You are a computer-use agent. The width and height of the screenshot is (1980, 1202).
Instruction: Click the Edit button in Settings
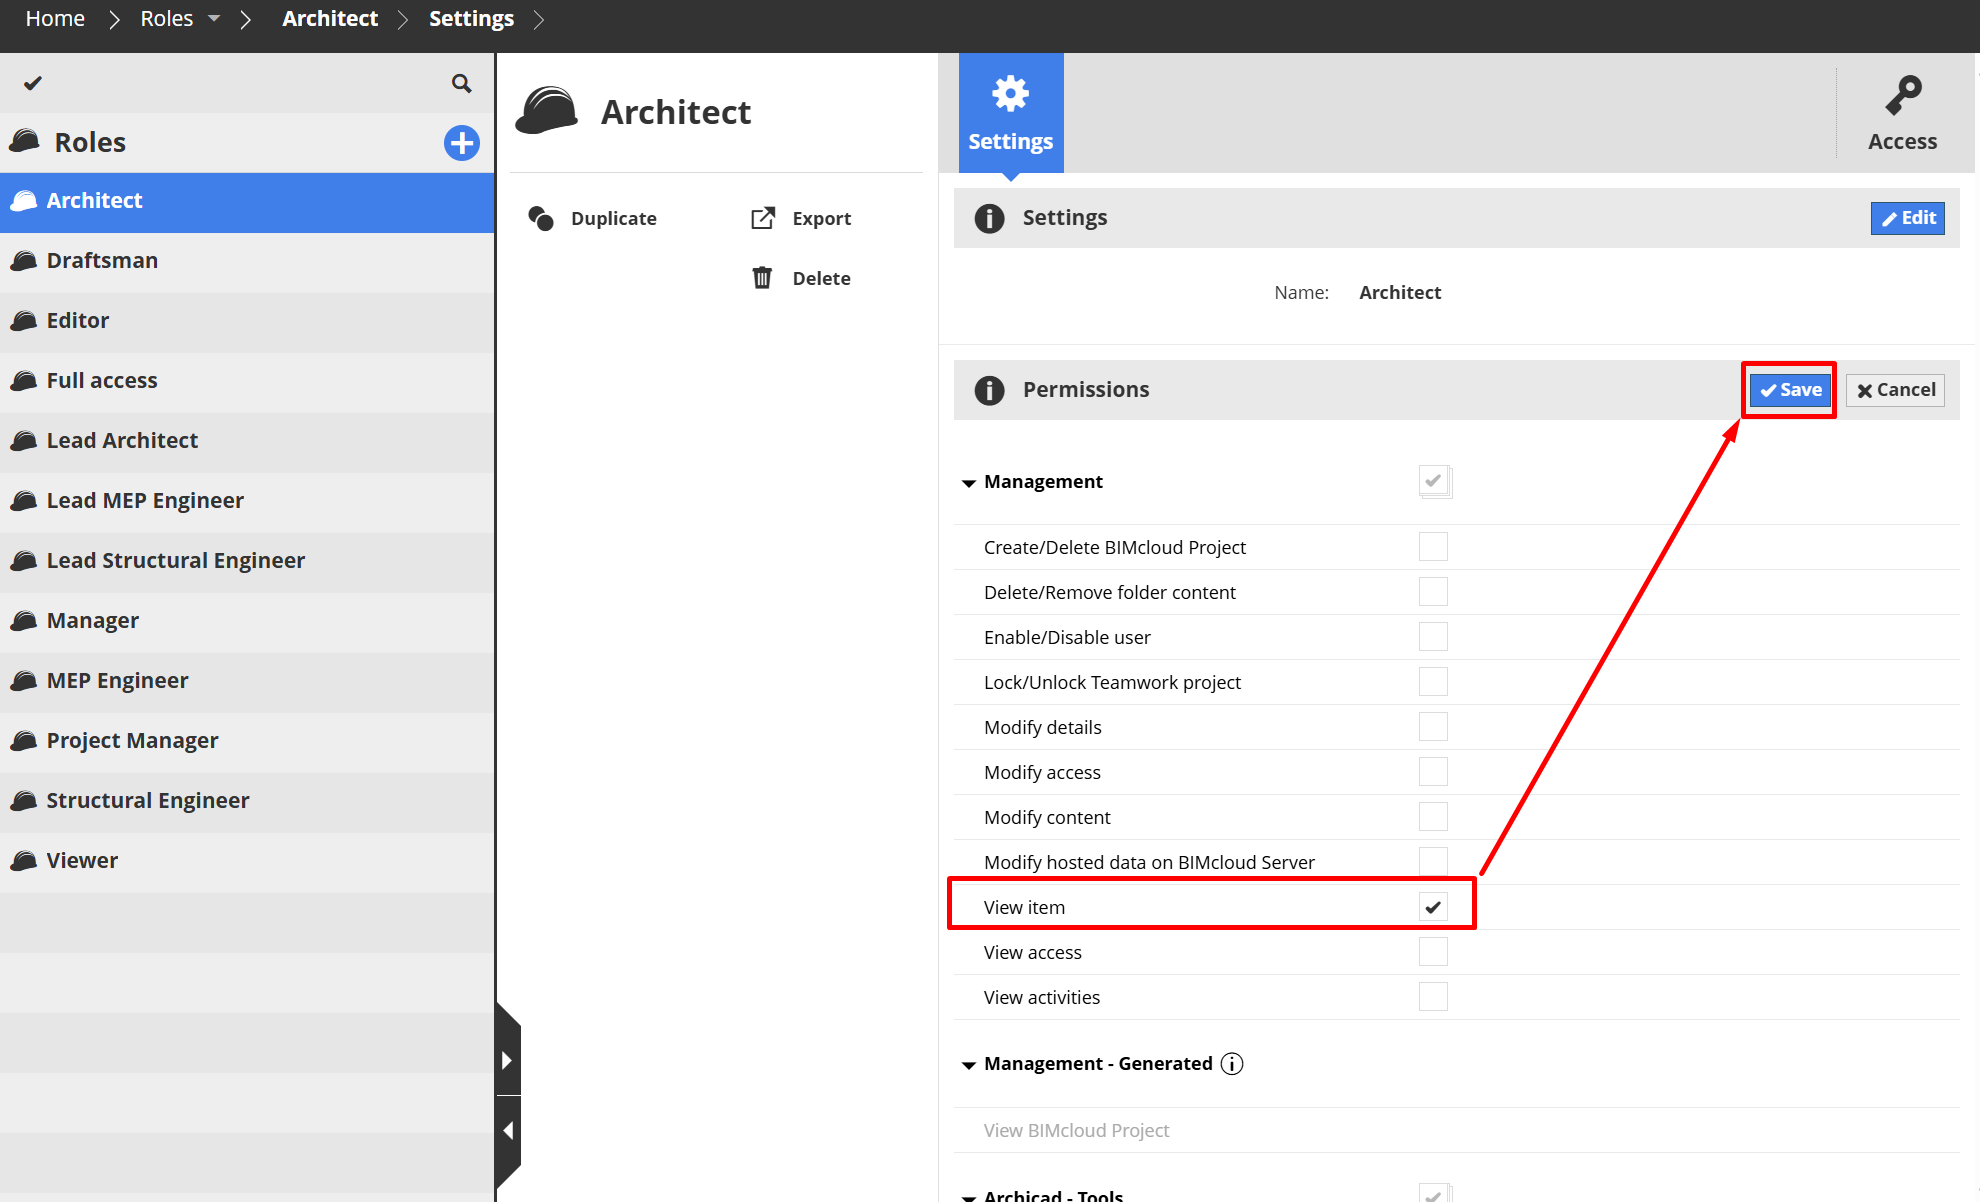(x=1907, y=218)
